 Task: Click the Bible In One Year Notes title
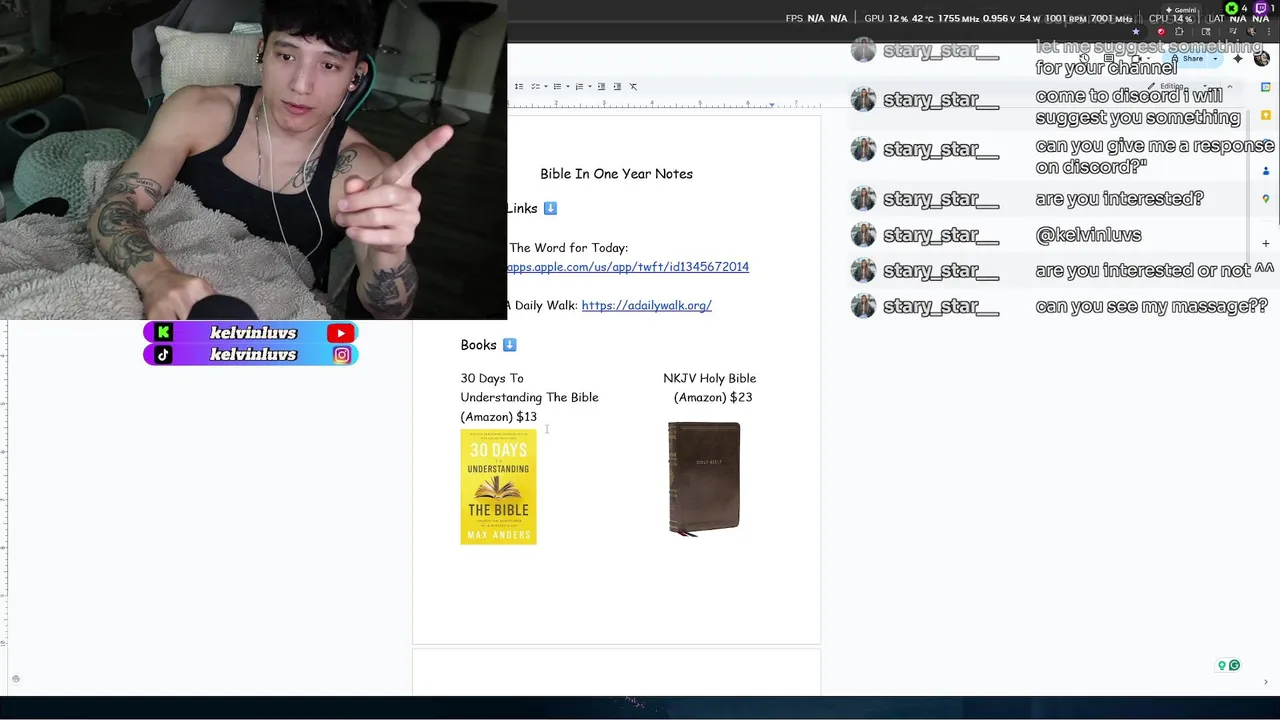point(616,174)
